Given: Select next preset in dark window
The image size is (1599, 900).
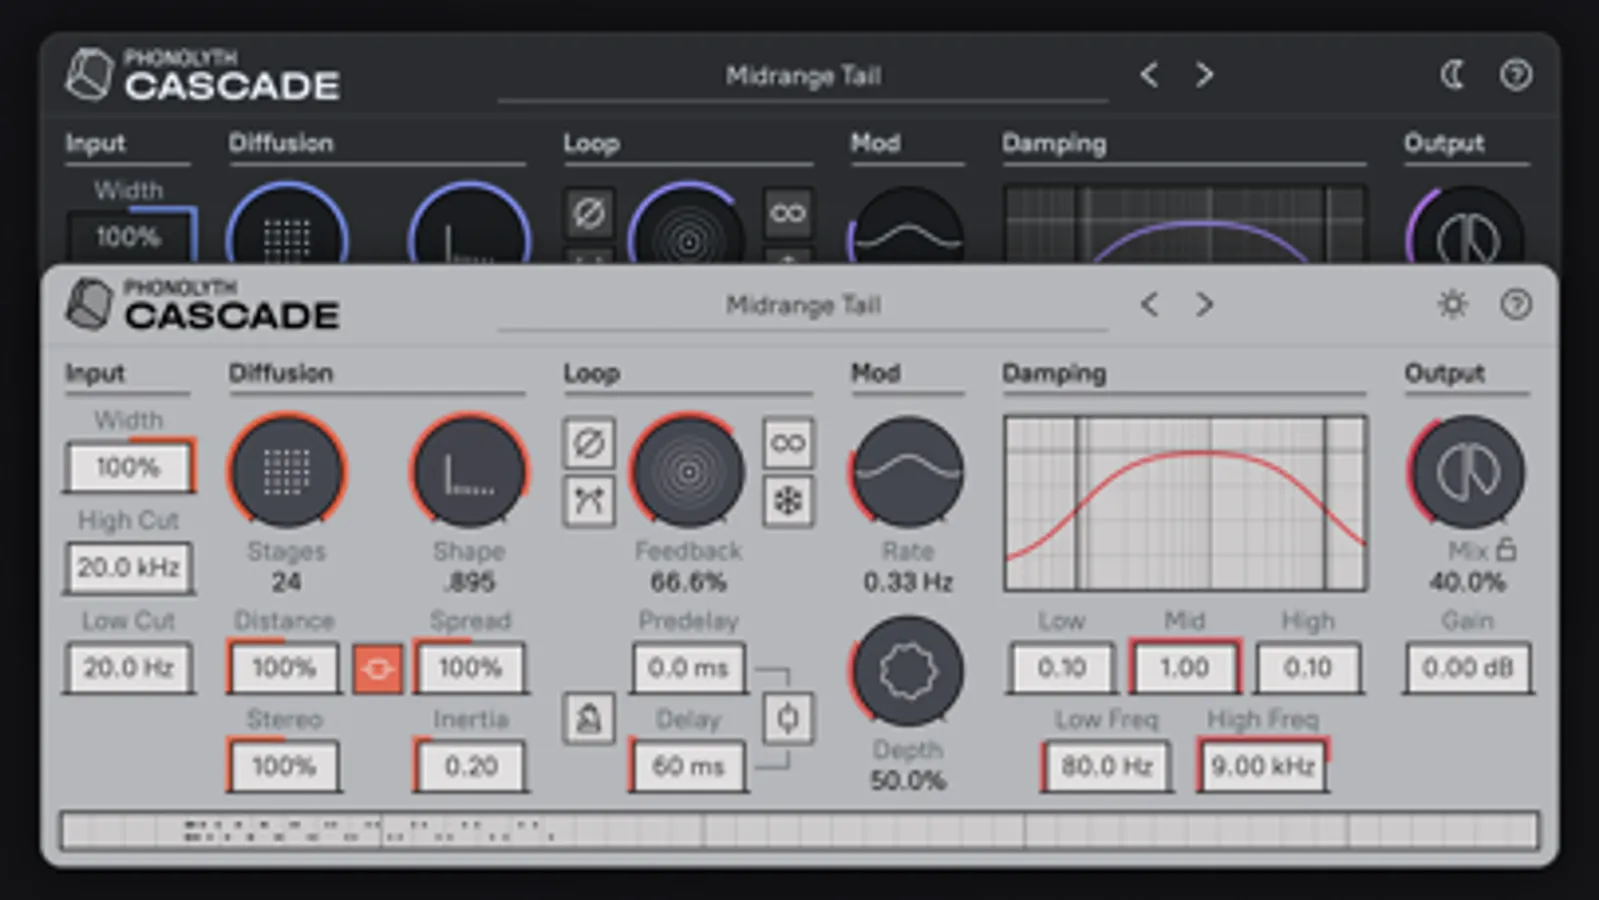Looking at the screenshot, I should (x=1204, y=75).
